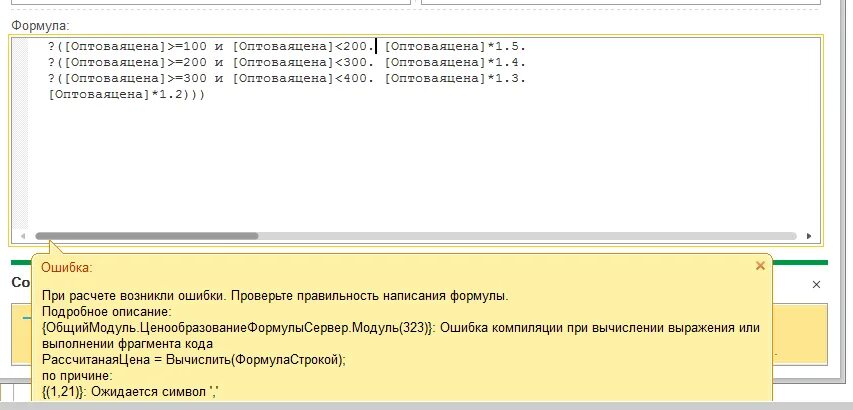This screenshot has height=410, width=853.
Task: Click formula line ending with *1.5.
Action: tap(287, 47)
